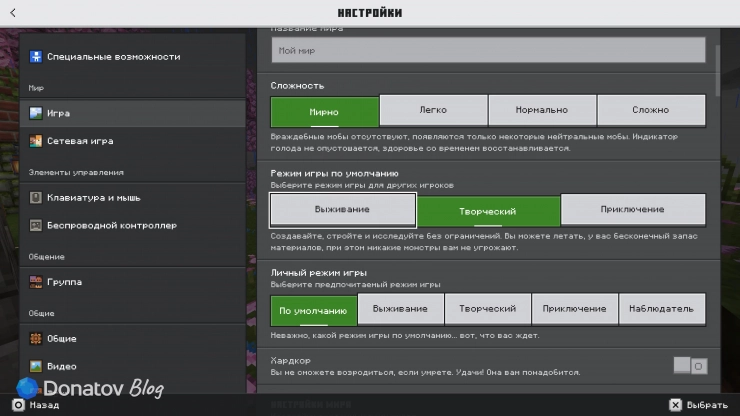Select Творческий as default game mode

pyautogui.click(x=488, y=211)
